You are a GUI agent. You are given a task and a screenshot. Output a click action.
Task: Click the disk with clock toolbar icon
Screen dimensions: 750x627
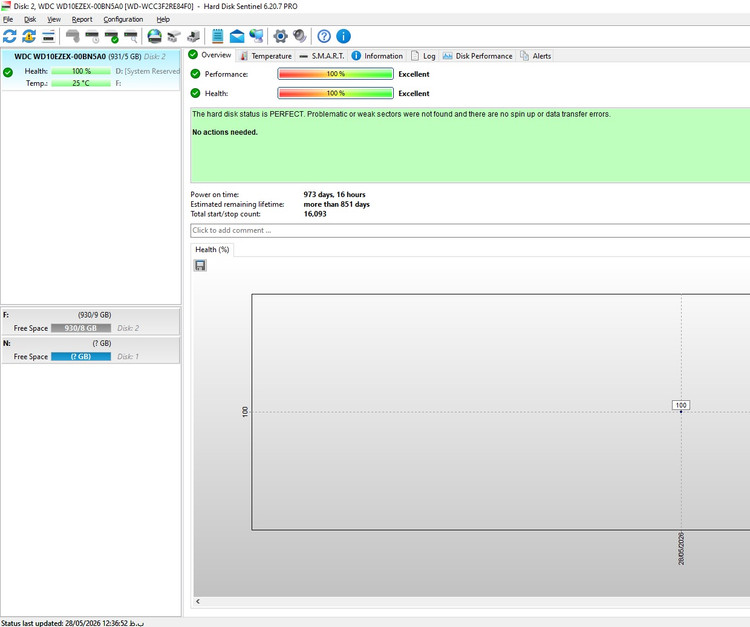[92, 36]
